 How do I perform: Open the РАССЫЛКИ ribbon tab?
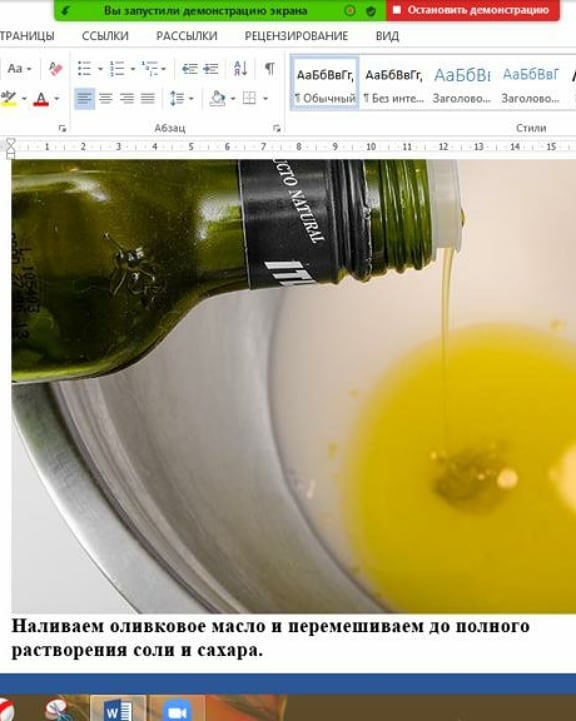pos(187,36)
